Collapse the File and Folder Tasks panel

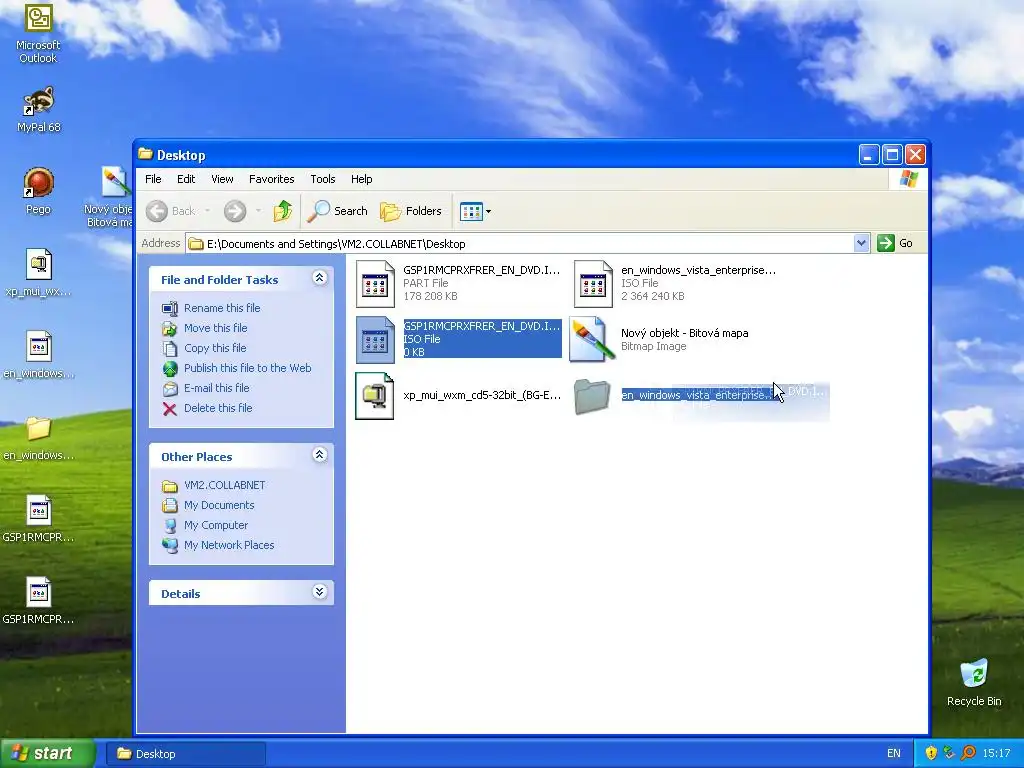point(319,278)
